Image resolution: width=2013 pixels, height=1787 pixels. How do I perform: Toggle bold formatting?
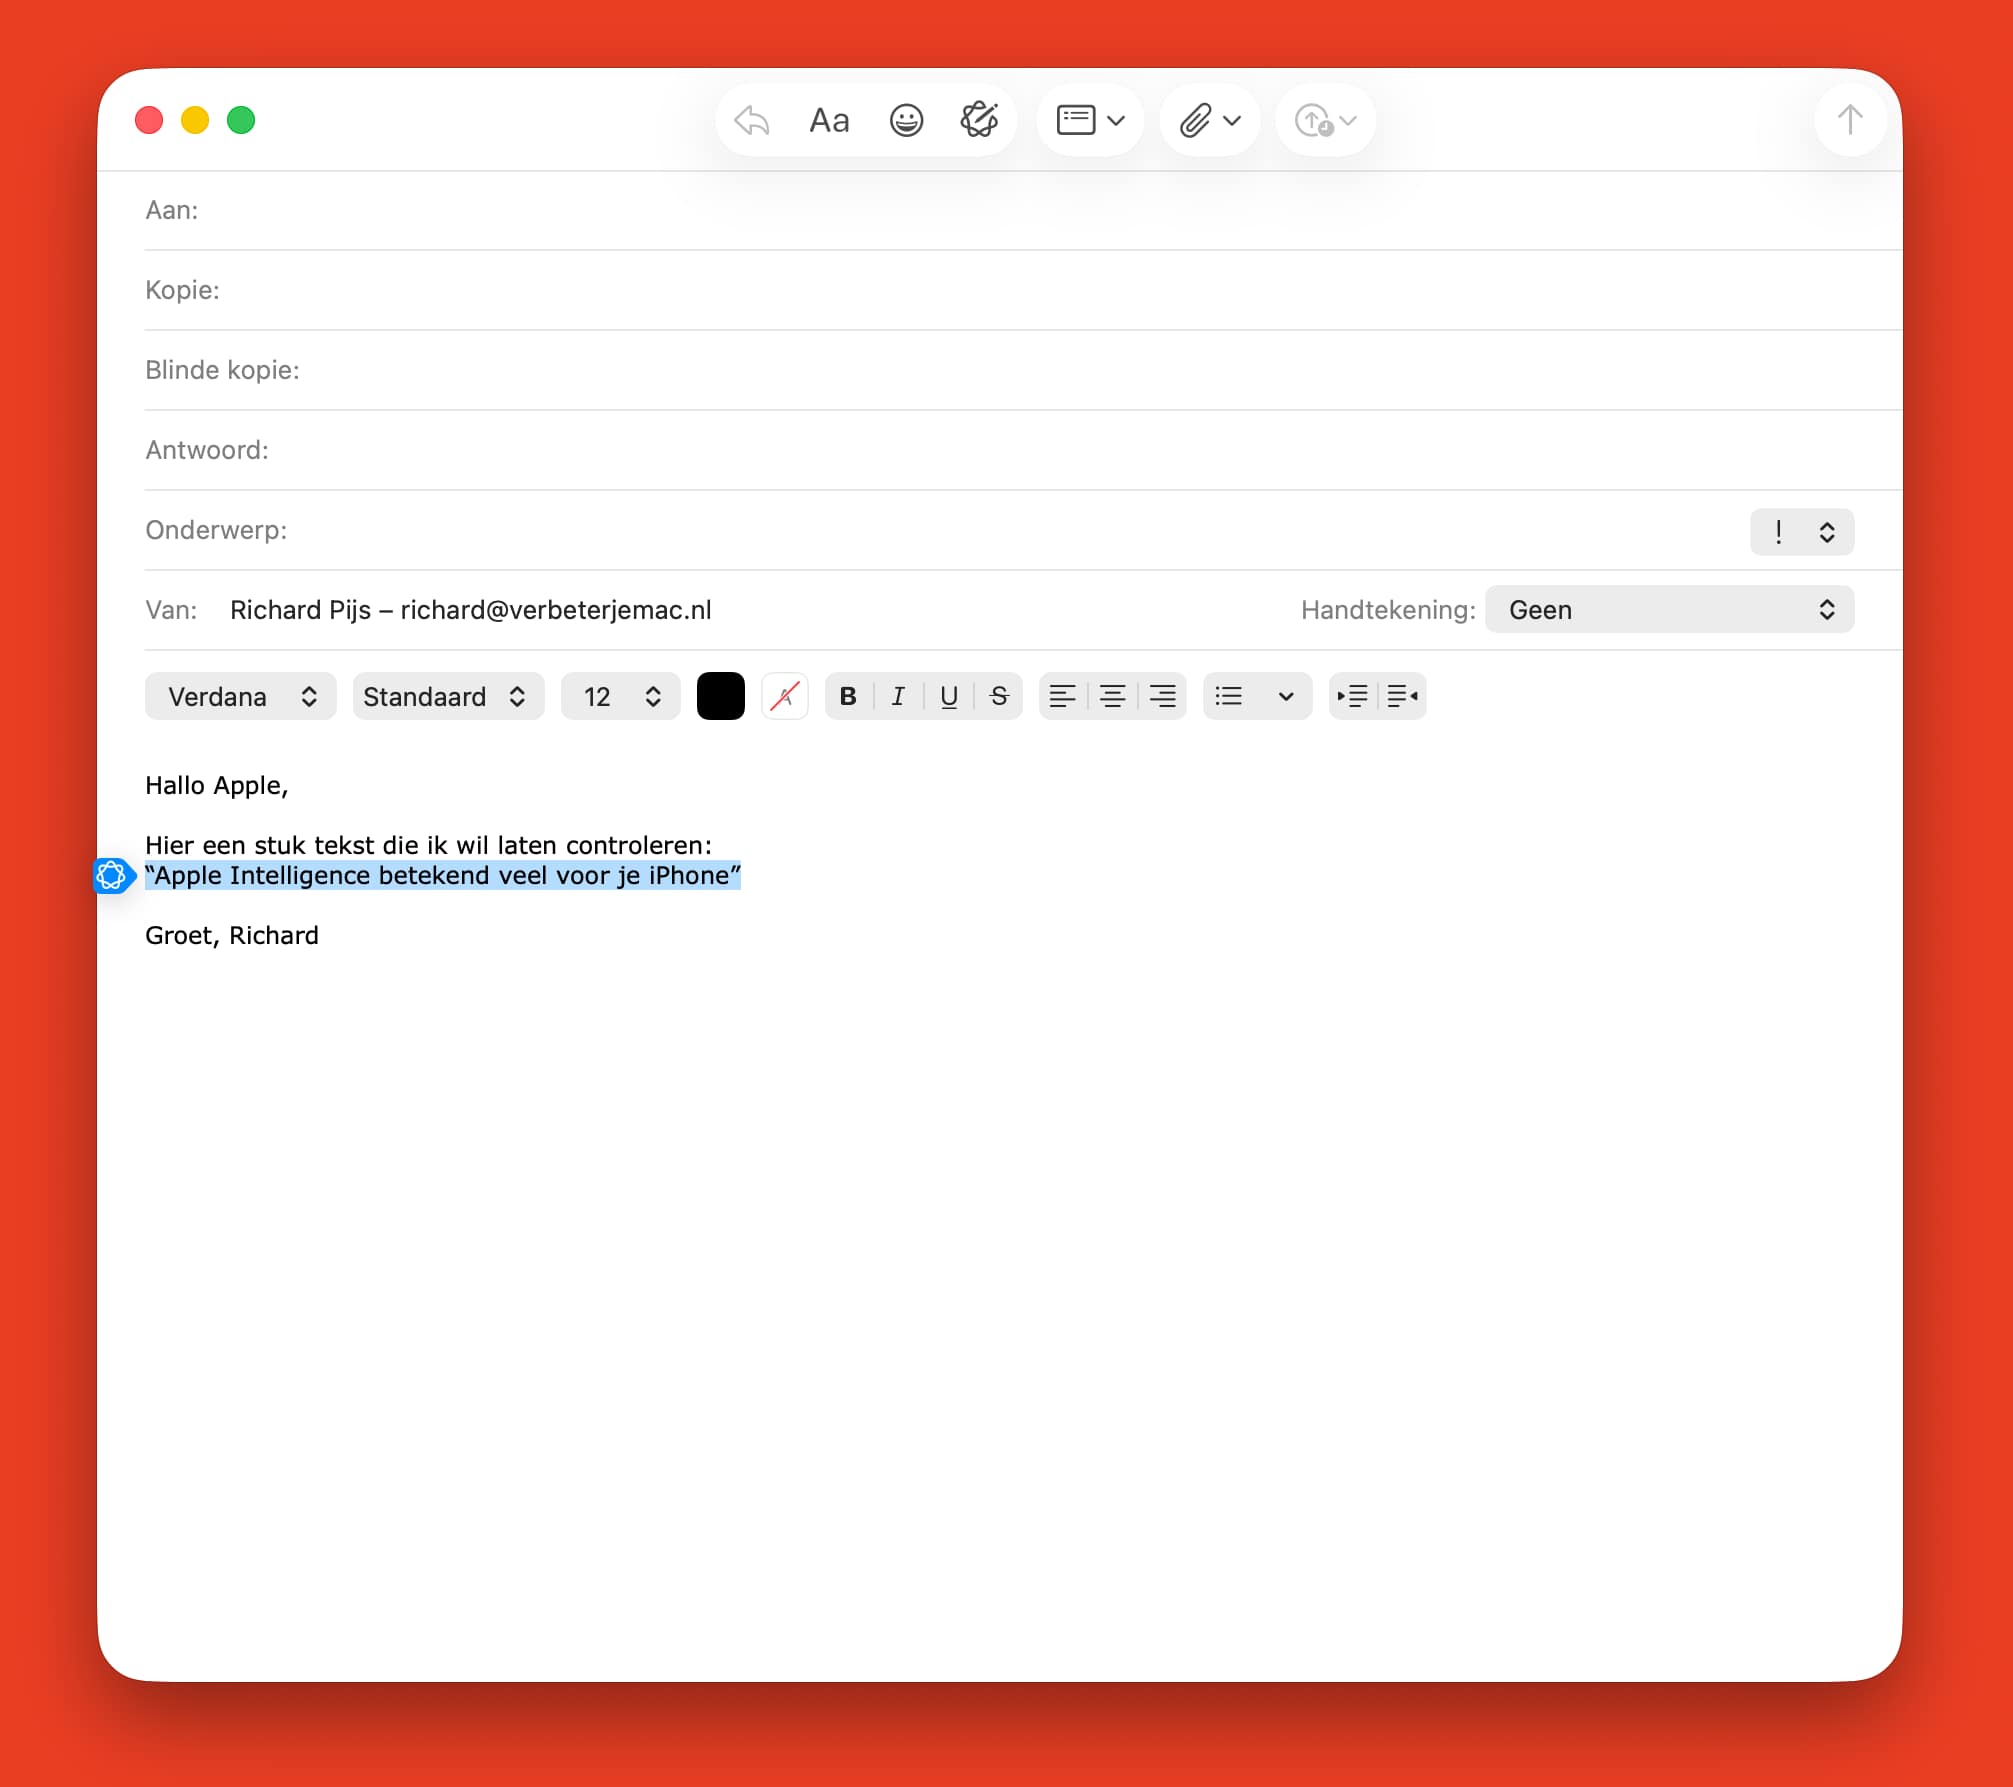point(847,696)
